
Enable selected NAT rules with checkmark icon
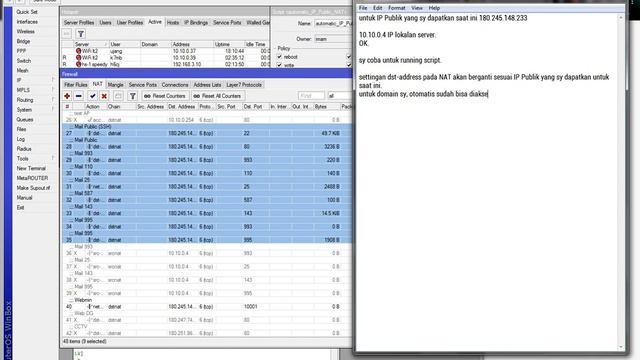point(93,96)
